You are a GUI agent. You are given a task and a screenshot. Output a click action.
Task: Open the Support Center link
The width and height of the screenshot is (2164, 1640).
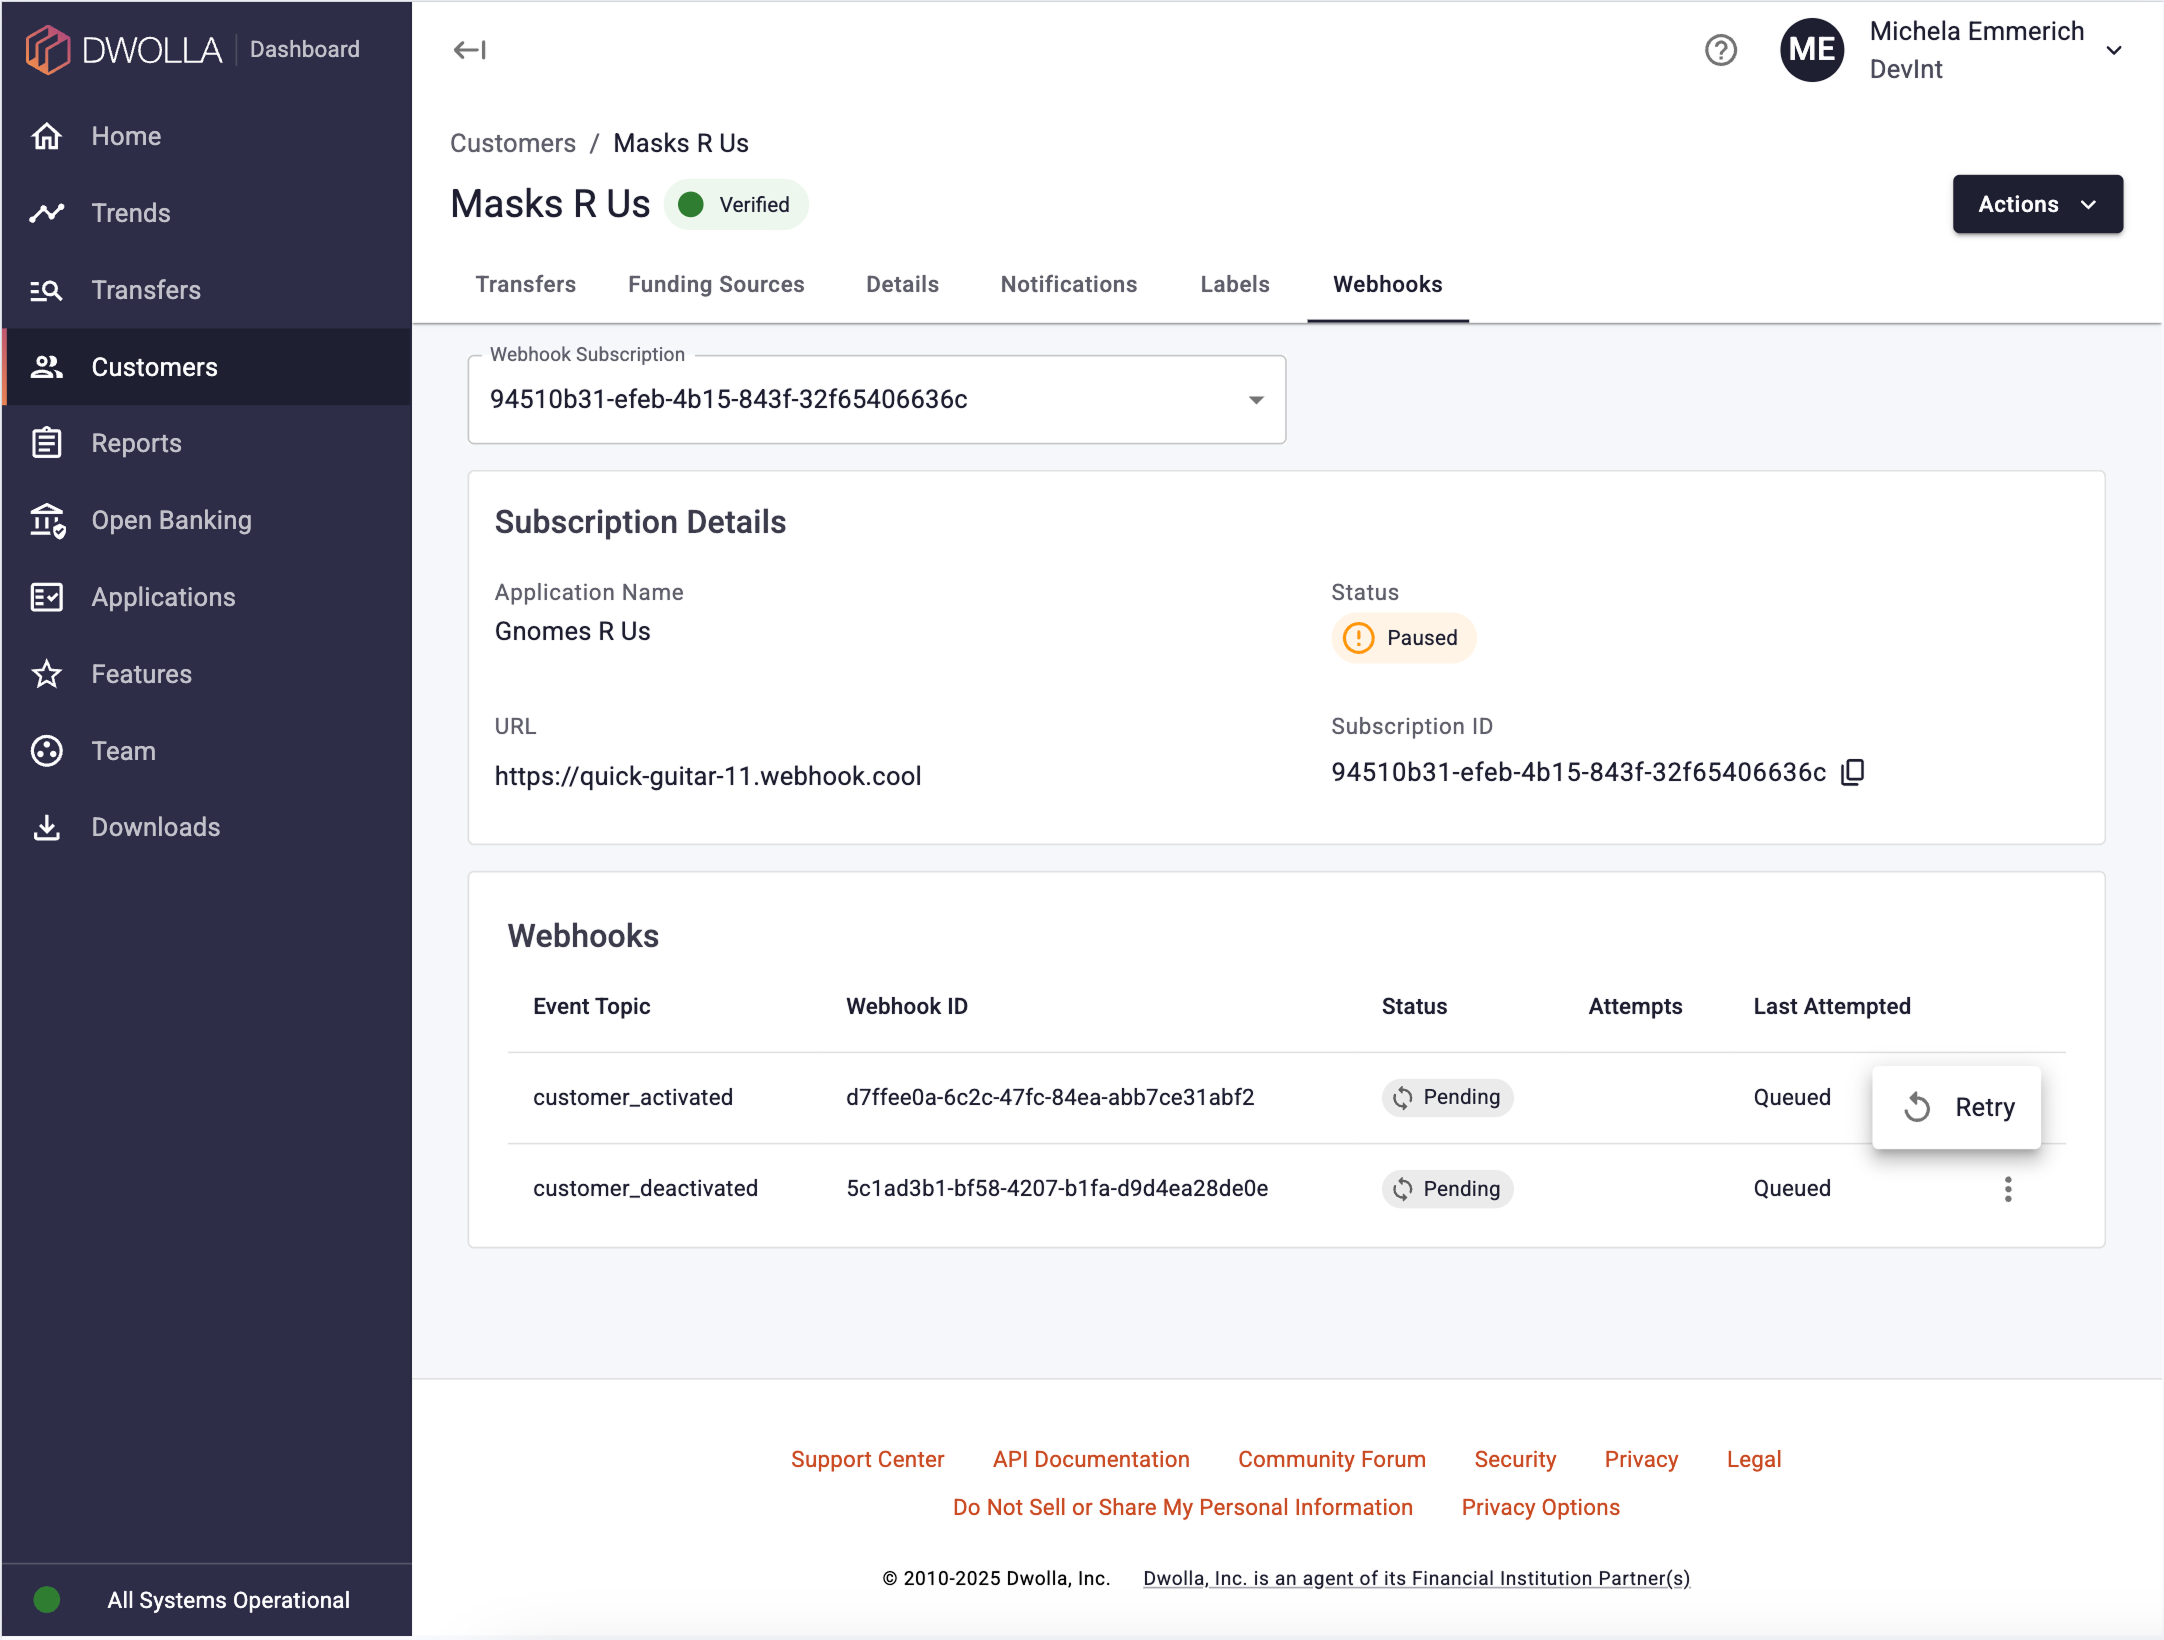point(867,1459)
